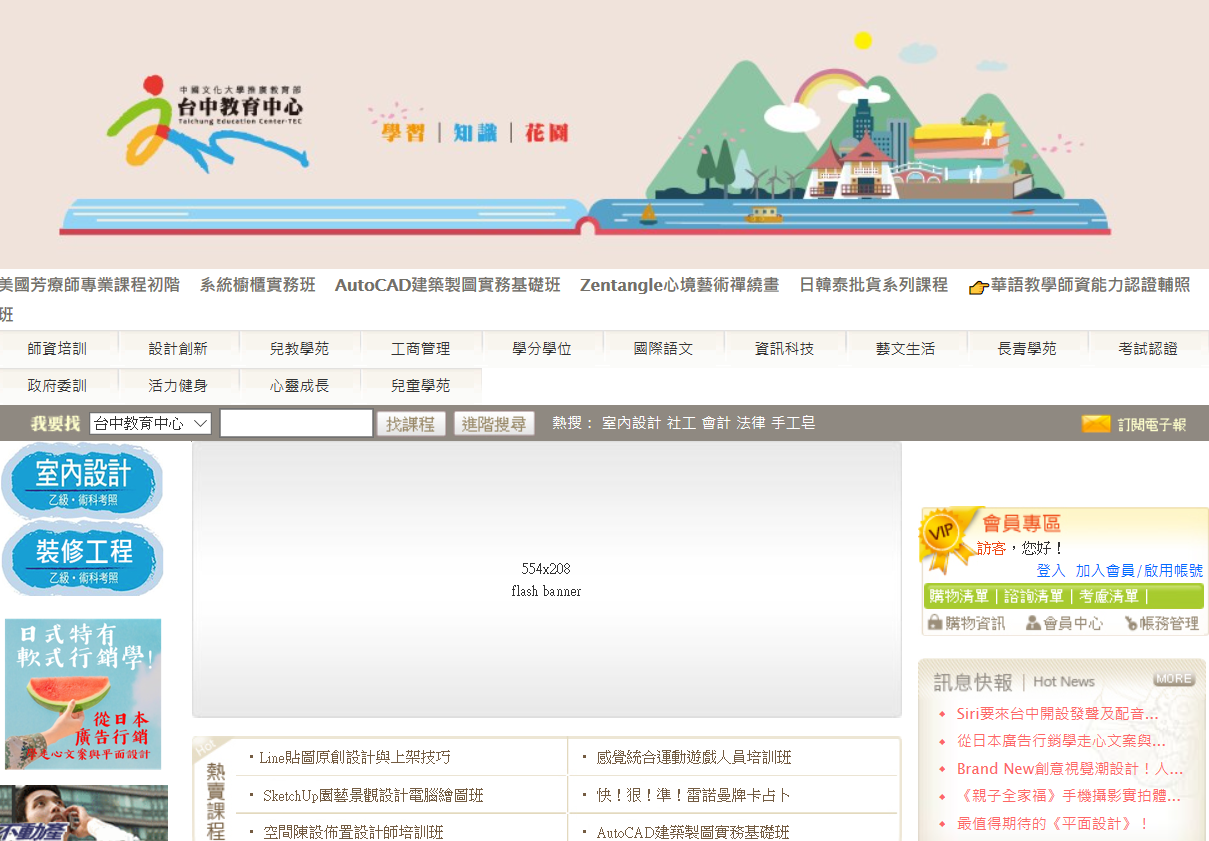Open the 購物清單 tab
The width and height of the screenshot is (1209, 841).
959,596
